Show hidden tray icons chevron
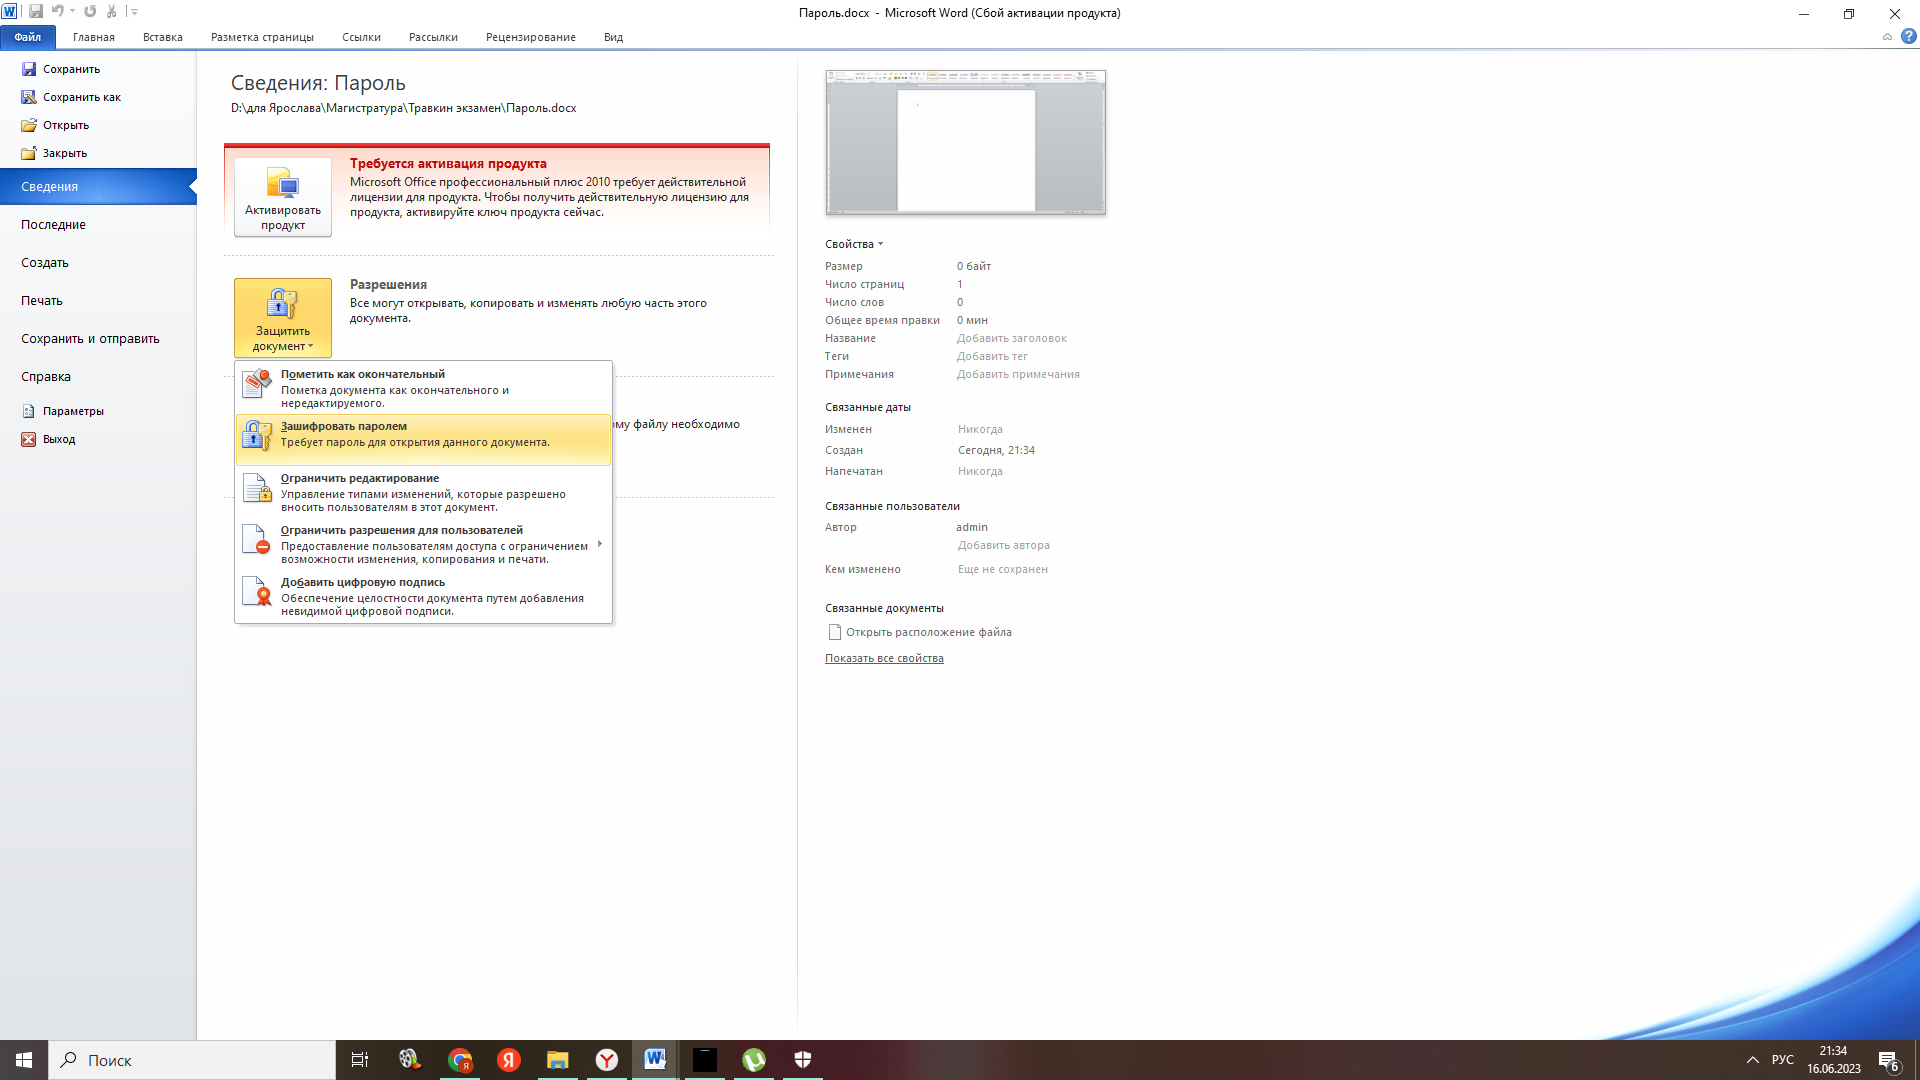 pyautogui.click(x=1752, y=1060)
